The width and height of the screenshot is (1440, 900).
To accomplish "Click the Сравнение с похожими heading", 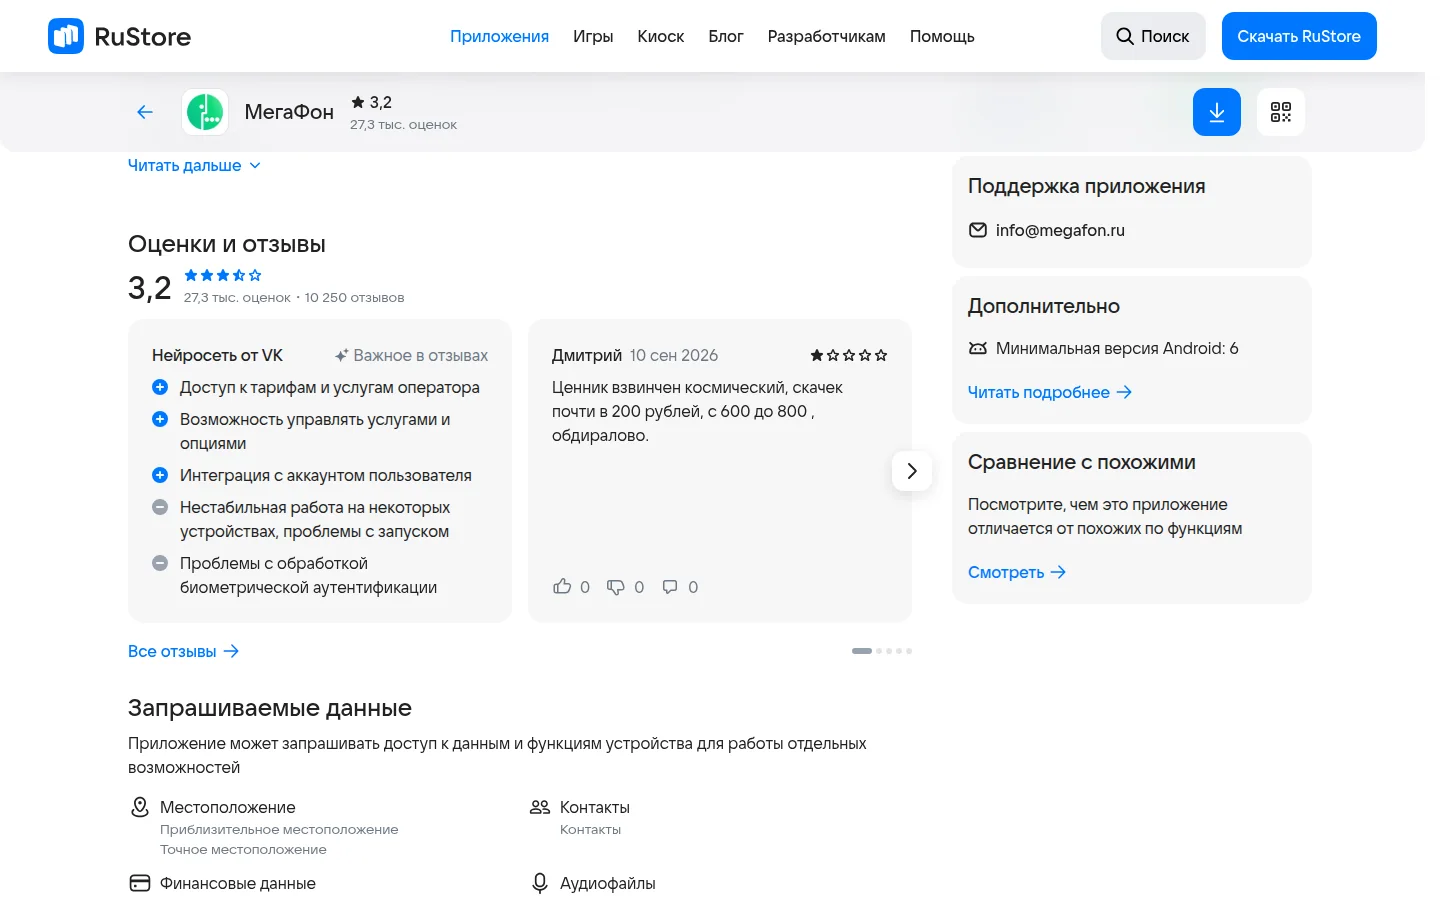I will [x=1082, y=462].
